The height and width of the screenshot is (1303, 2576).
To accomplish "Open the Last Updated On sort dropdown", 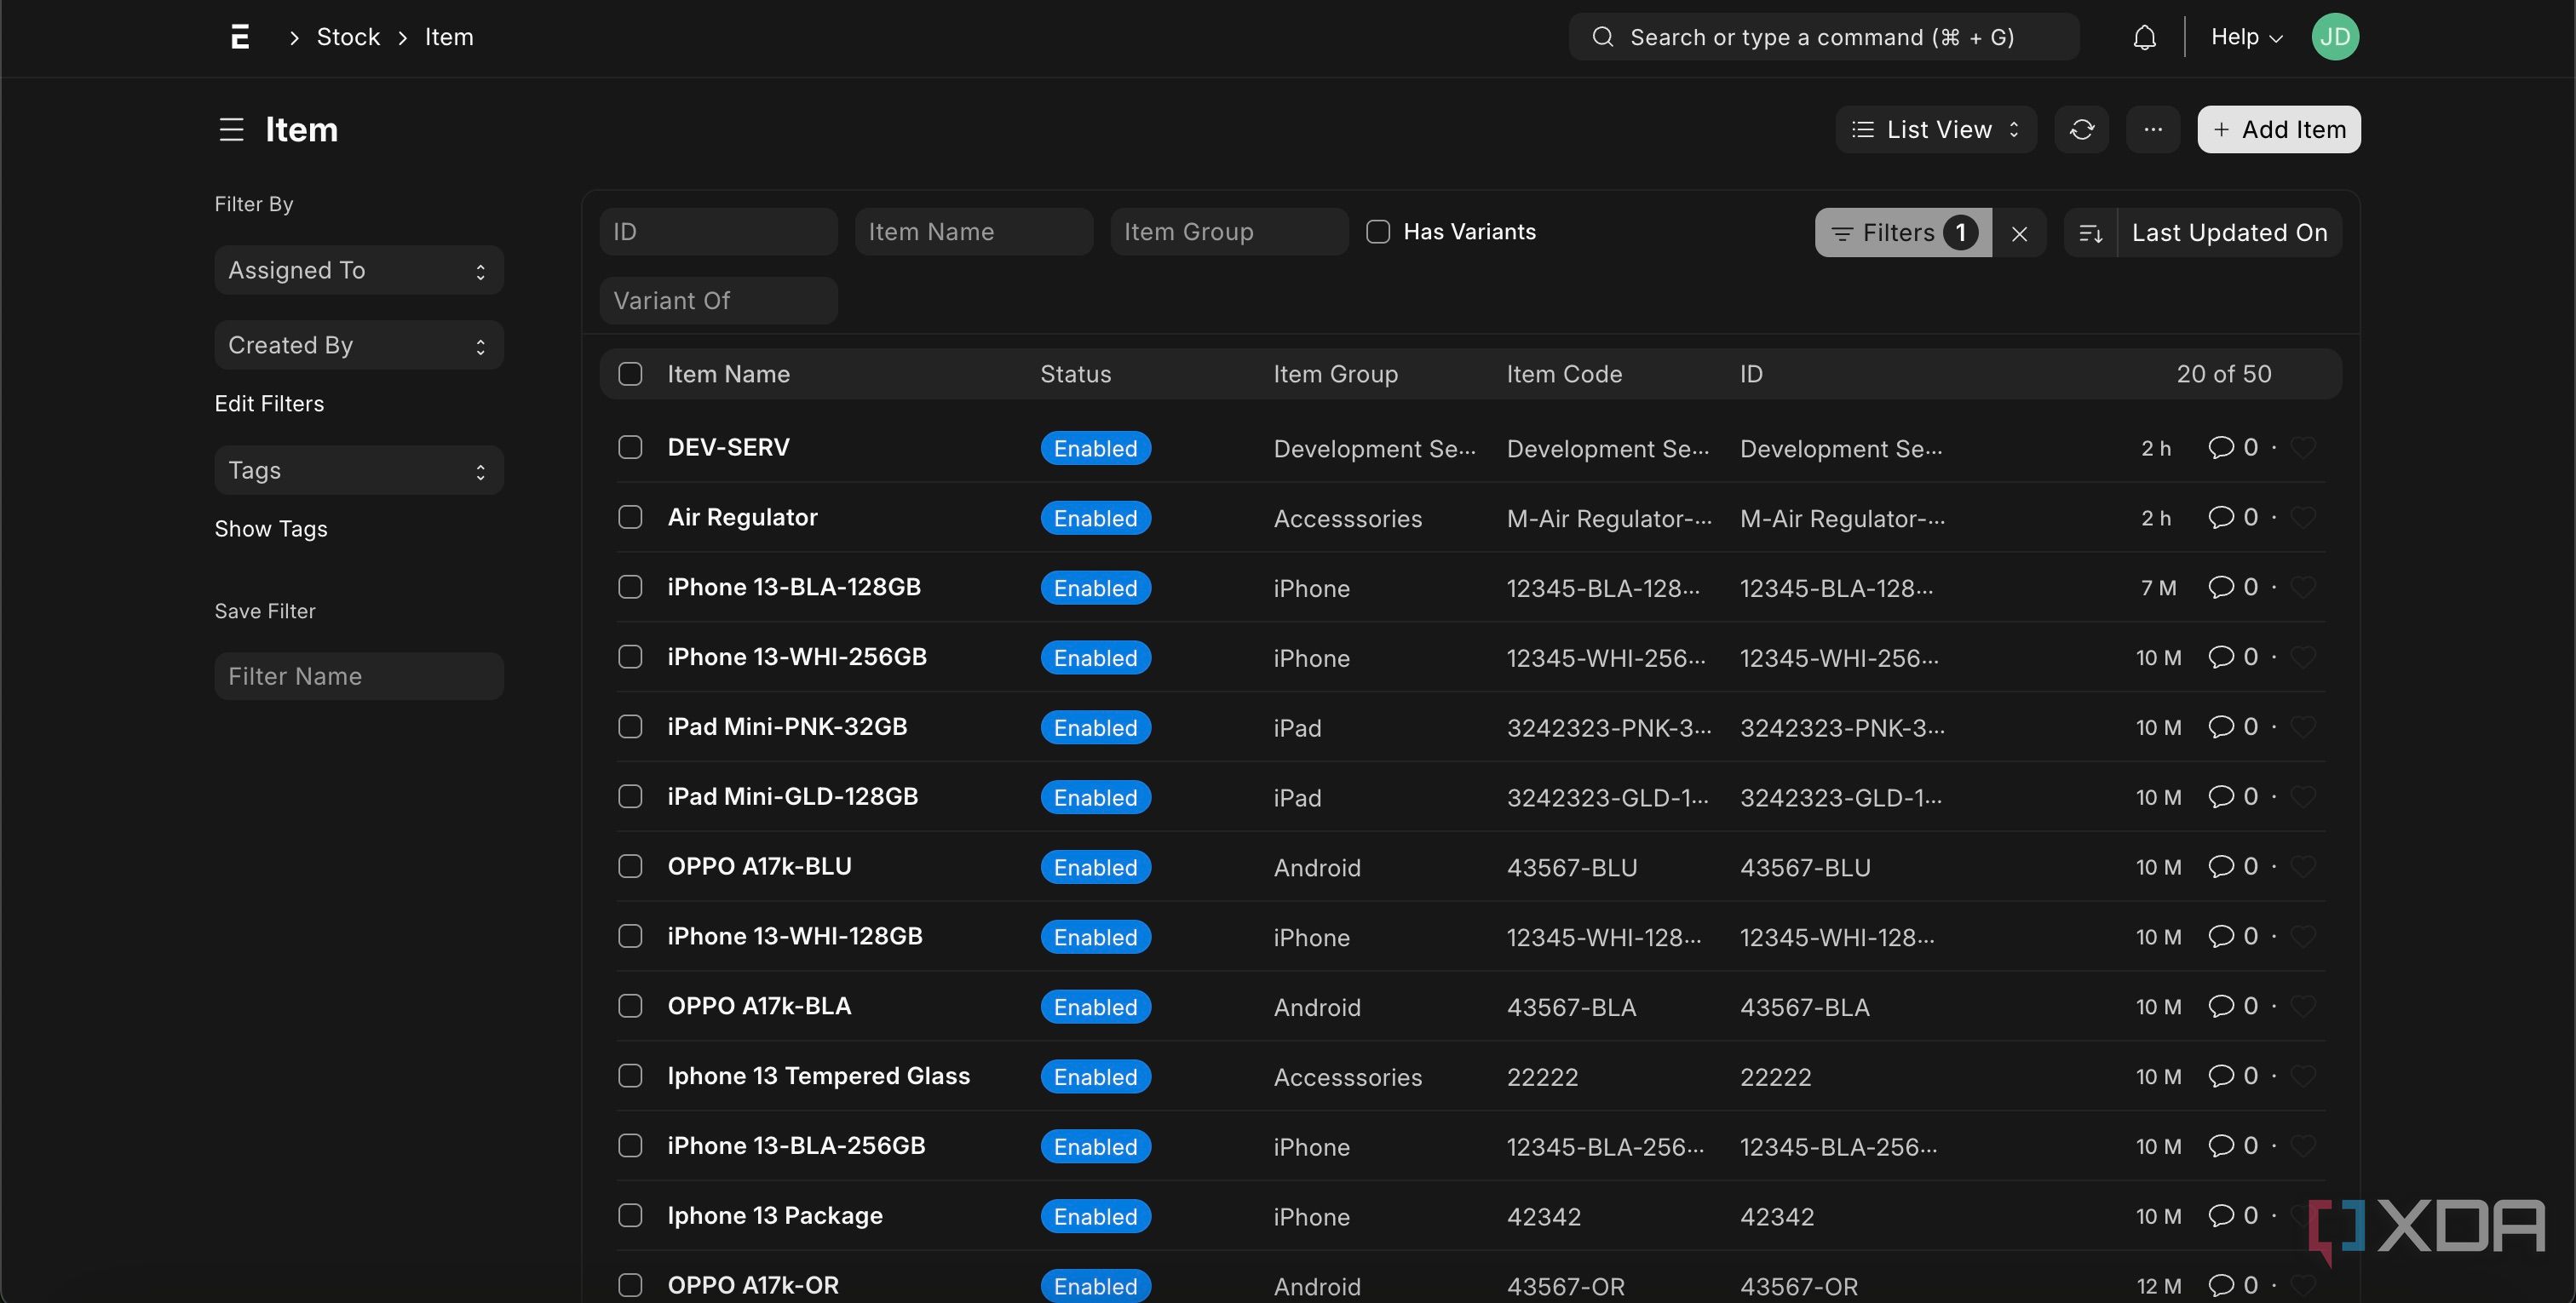I will click(2229, 233).
